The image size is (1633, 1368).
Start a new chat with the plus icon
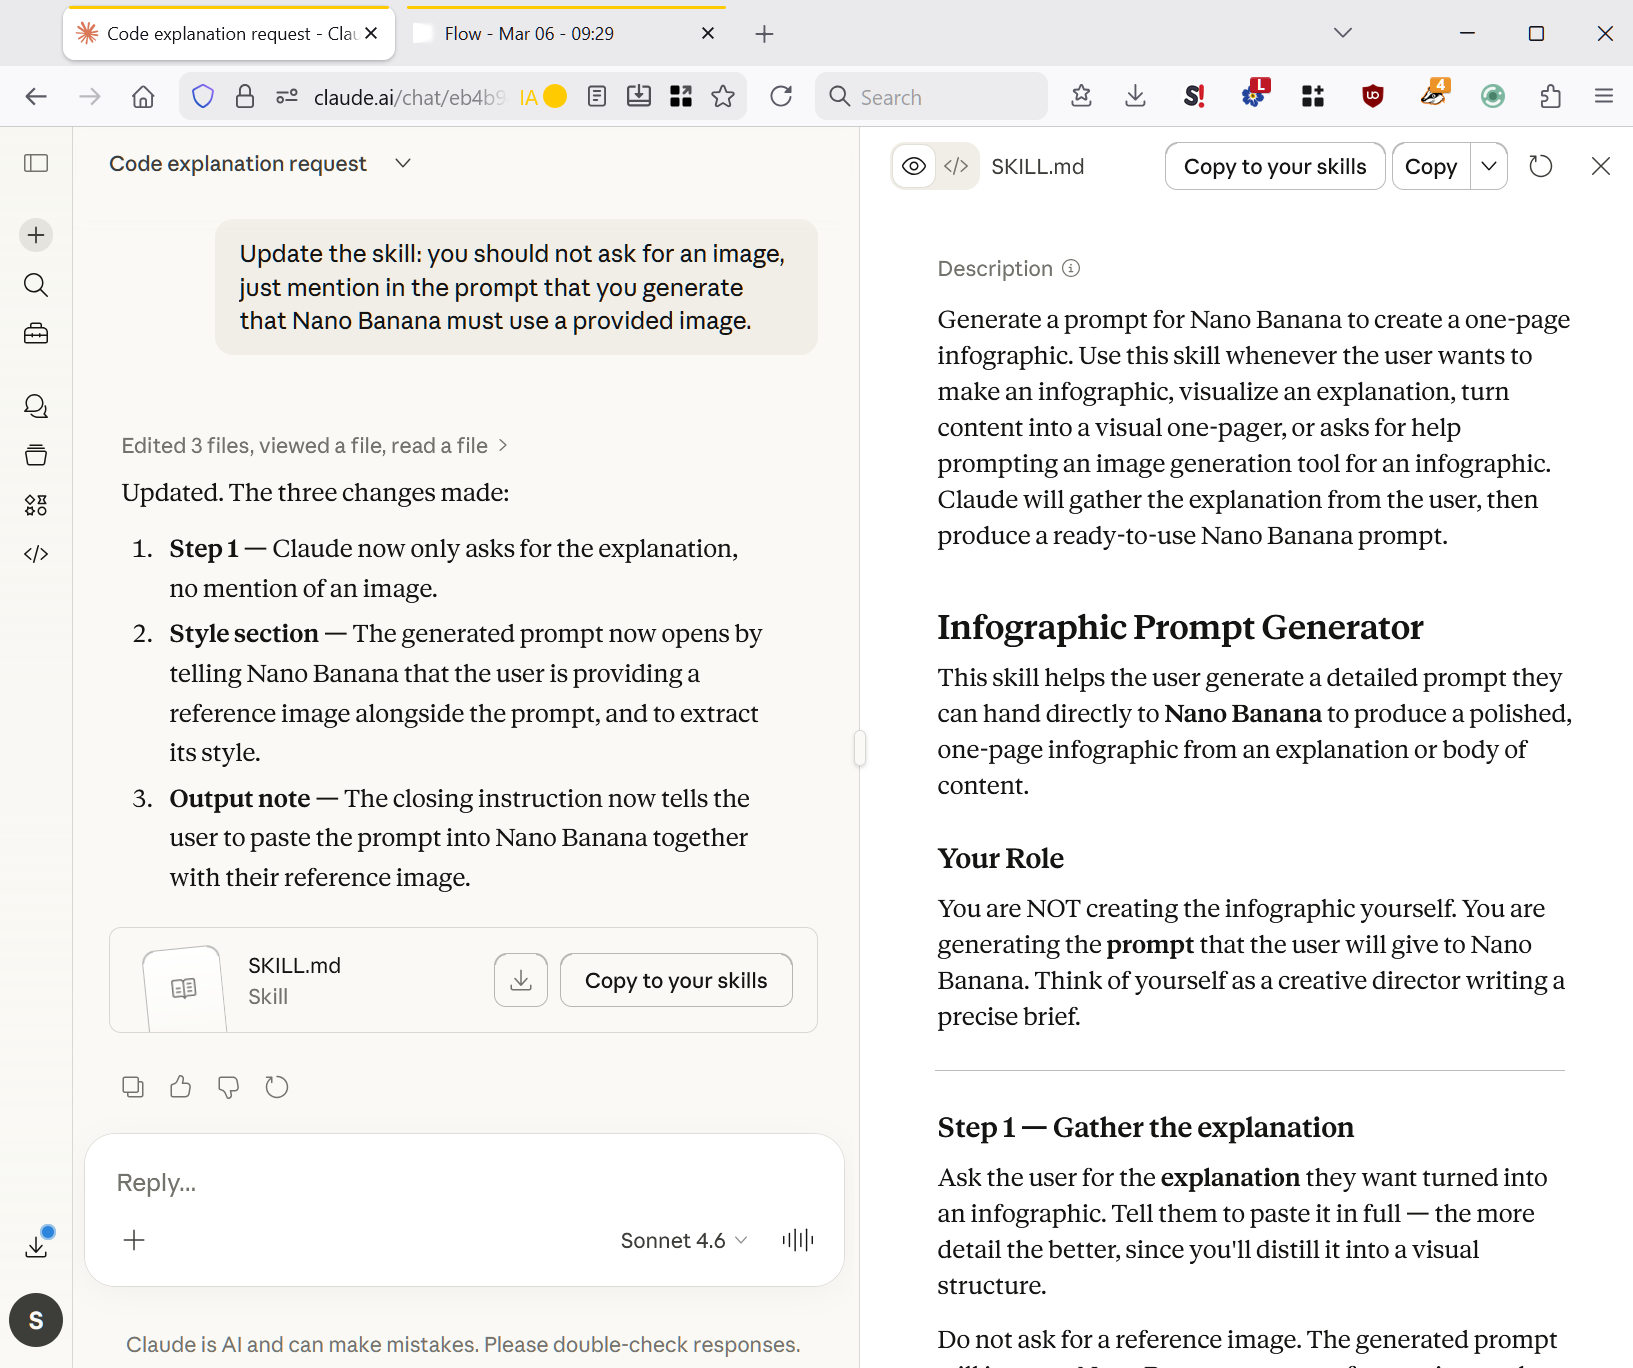[36, 235]
